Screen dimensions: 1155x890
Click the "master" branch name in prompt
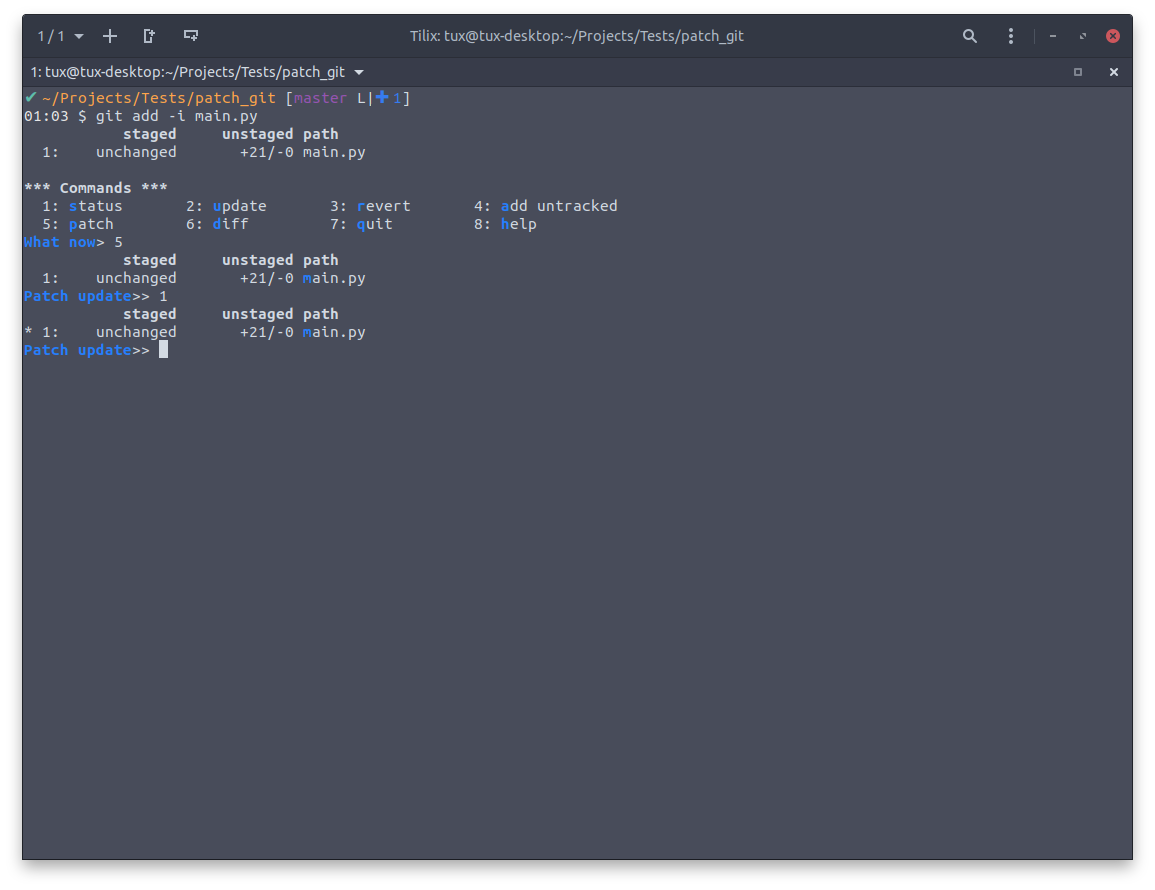(320, 98)
